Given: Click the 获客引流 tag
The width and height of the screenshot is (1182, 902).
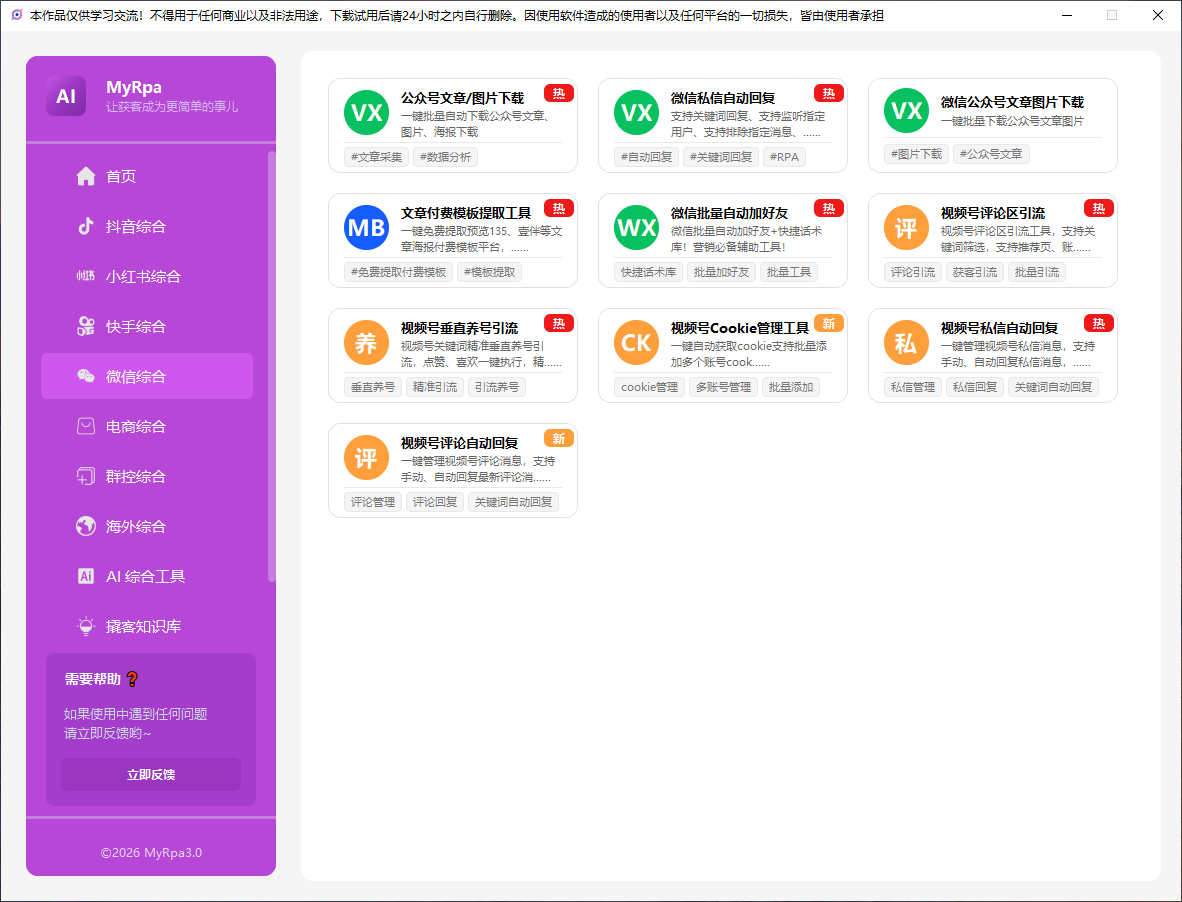Looking at the screenshot, I should pyautogui.click(x=975, y=272).
